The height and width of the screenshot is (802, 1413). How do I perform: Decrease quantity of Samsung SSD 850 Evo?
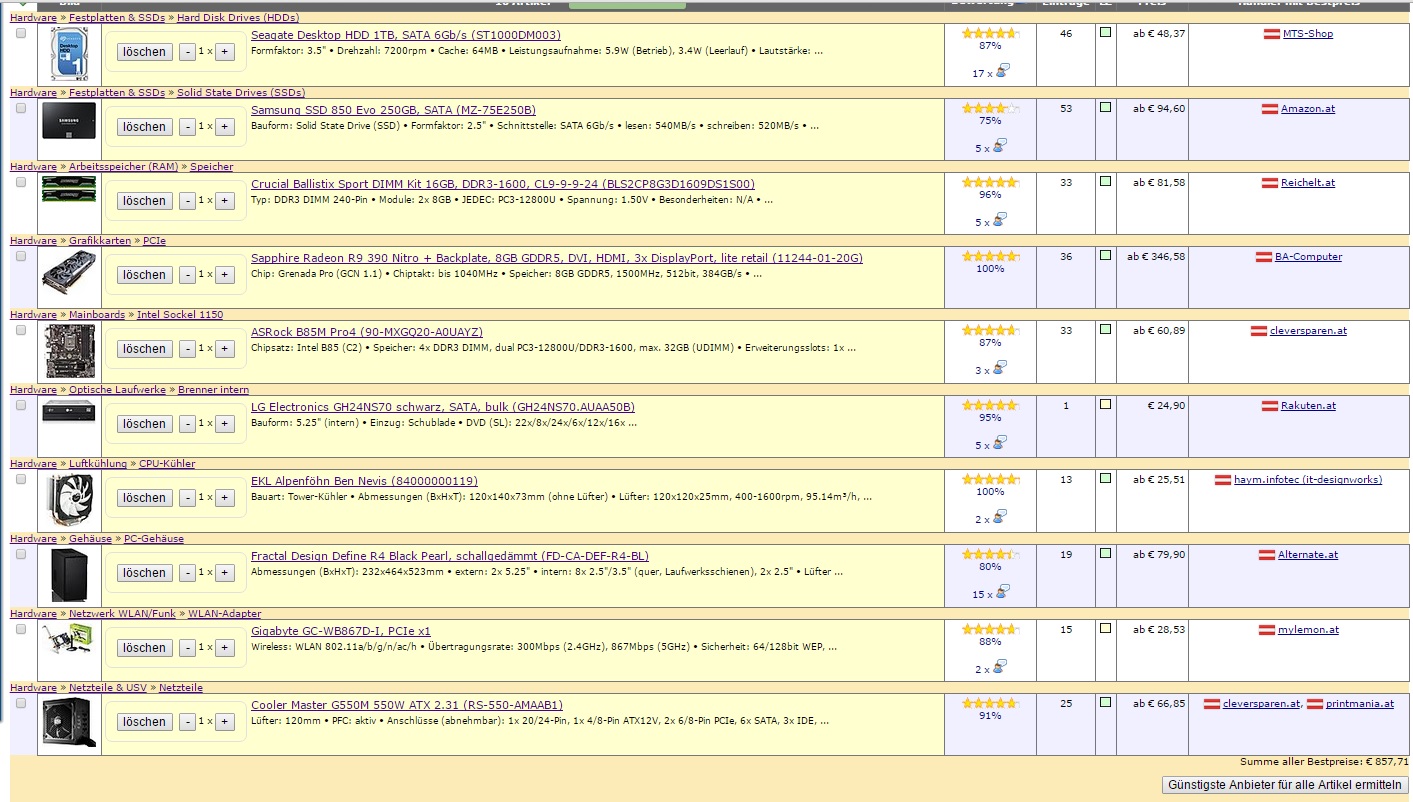click(187, 127)
